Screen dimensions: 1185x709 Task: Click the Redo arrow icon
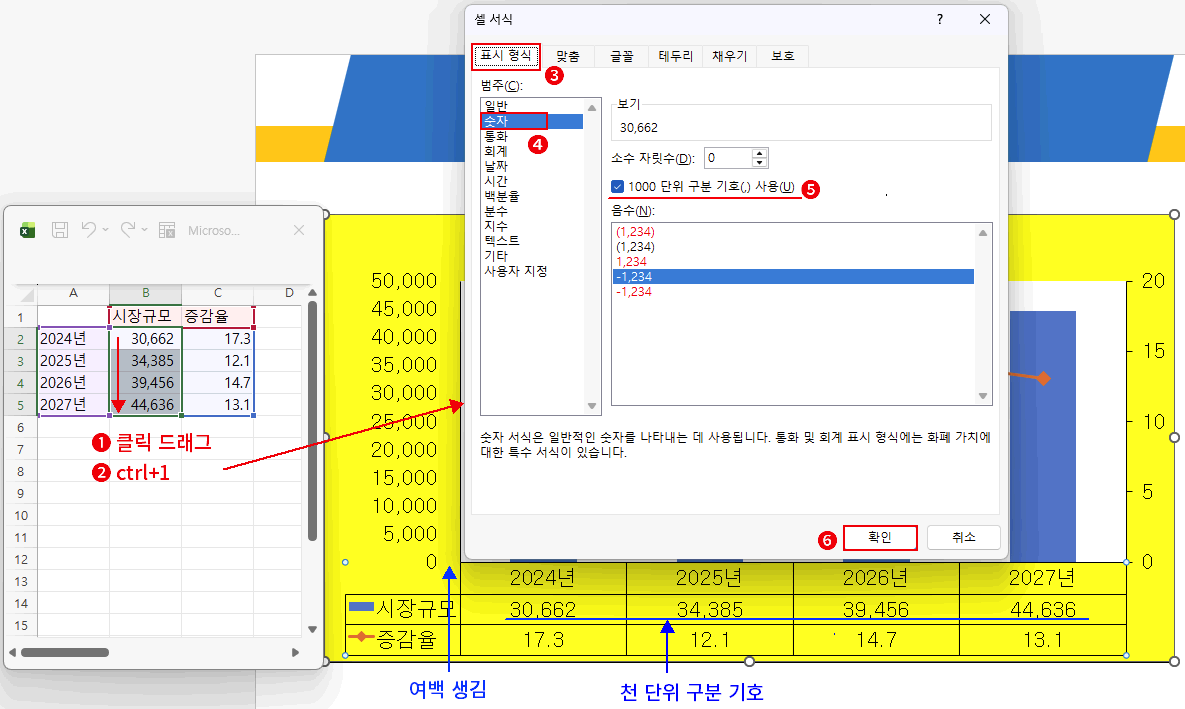pyautogui.click(x=128, y=230)
